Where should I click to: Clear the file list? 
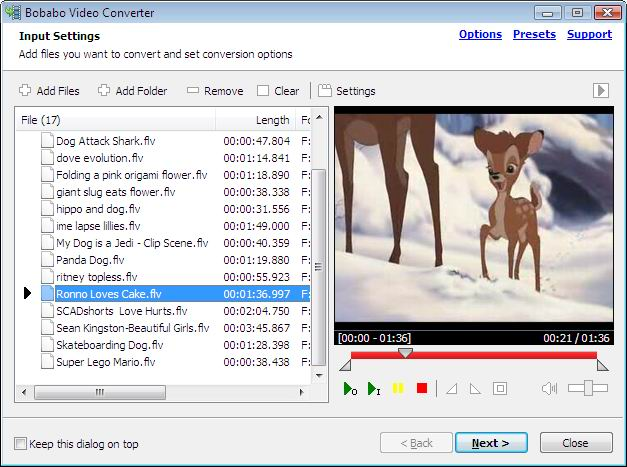tap(278, 91)
